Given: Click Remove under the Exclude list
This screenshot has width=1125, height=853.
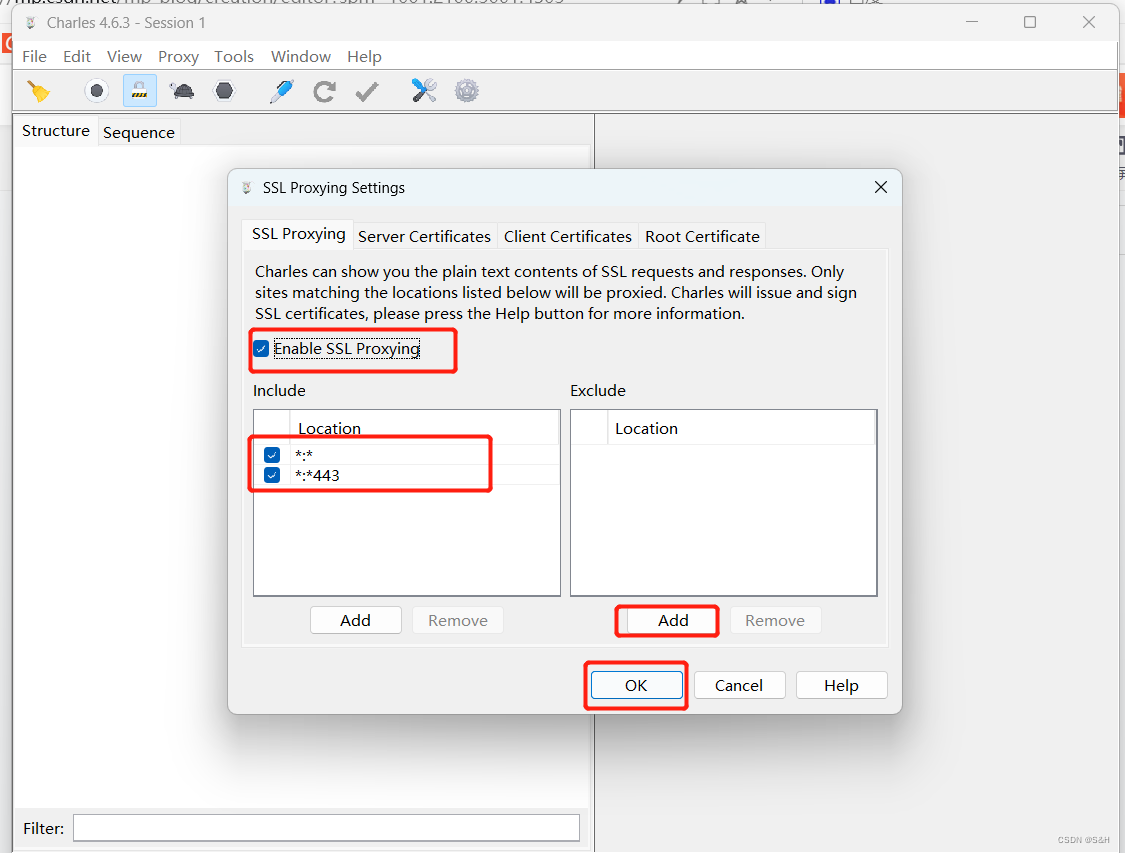Looking at the screenshot, I should coord(775,621).
